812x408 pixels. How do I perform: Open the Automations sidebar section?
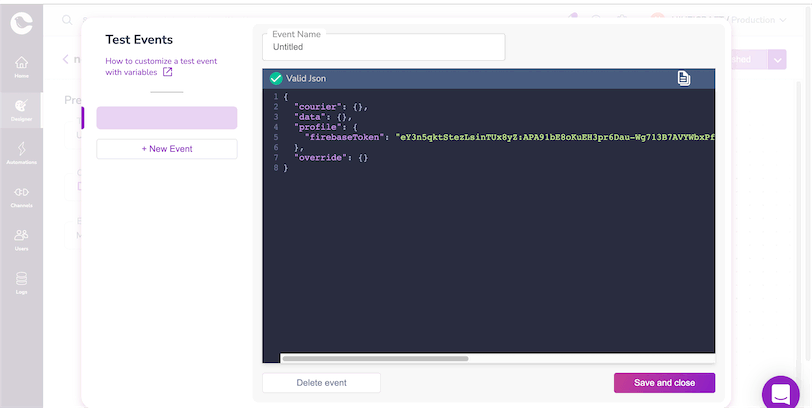pyautogui.click(x=21, y=153)
